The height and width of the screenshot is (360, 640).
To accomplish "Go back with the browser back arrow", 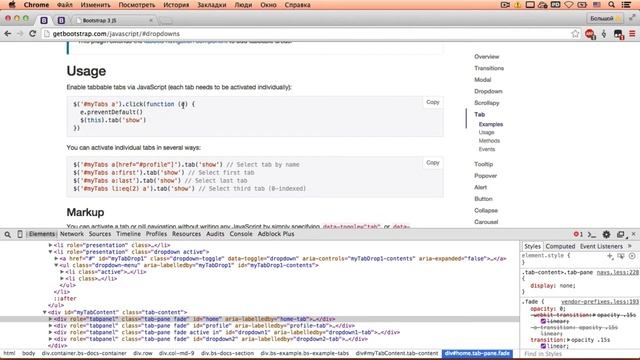I will [7, 34].
